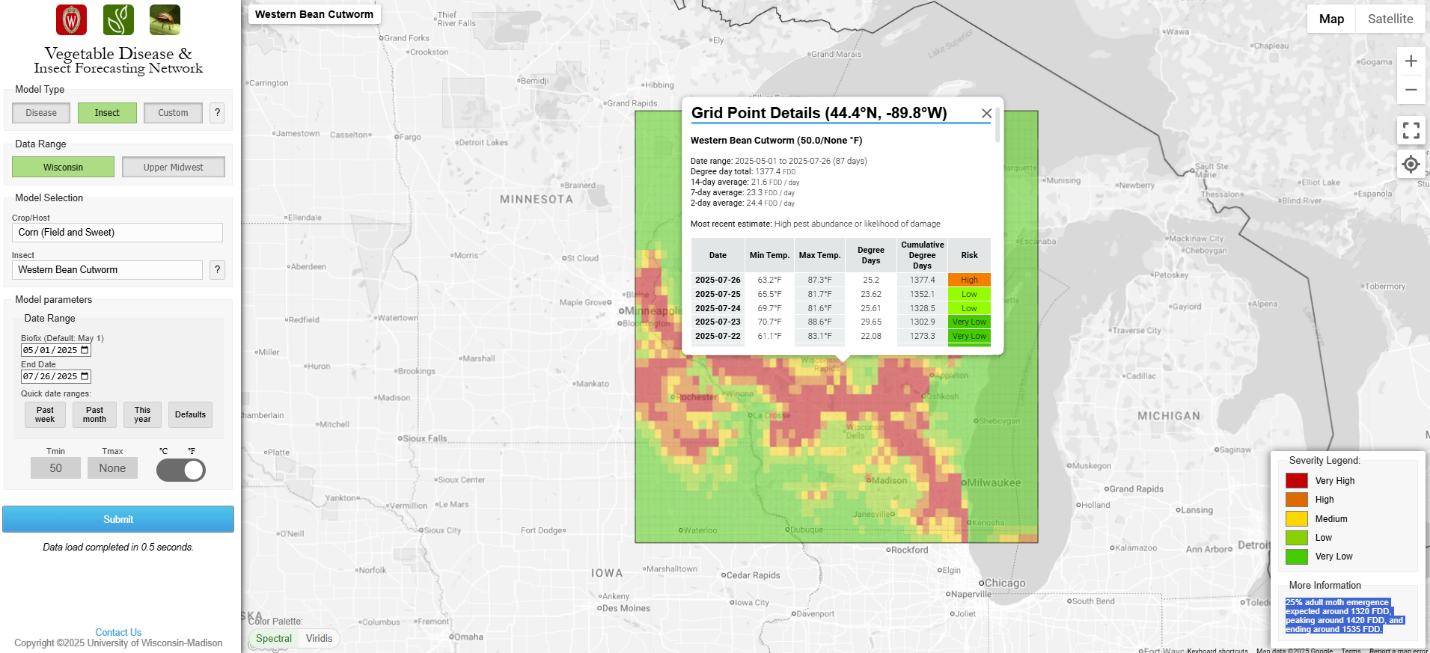Select the Disease model type
Screen dimensions: 1430x653
tap(41, 113)
